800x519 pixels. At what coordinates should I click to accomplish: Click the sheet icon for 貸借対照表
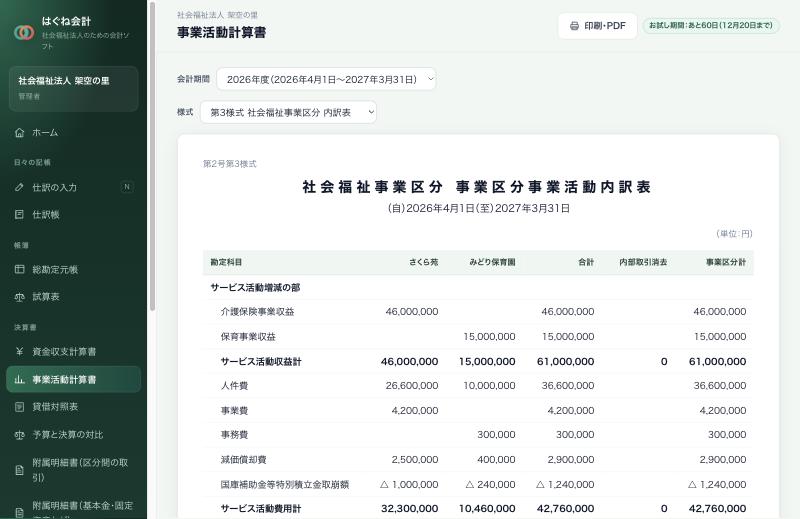pyautogui.click(x=19, y=407)
